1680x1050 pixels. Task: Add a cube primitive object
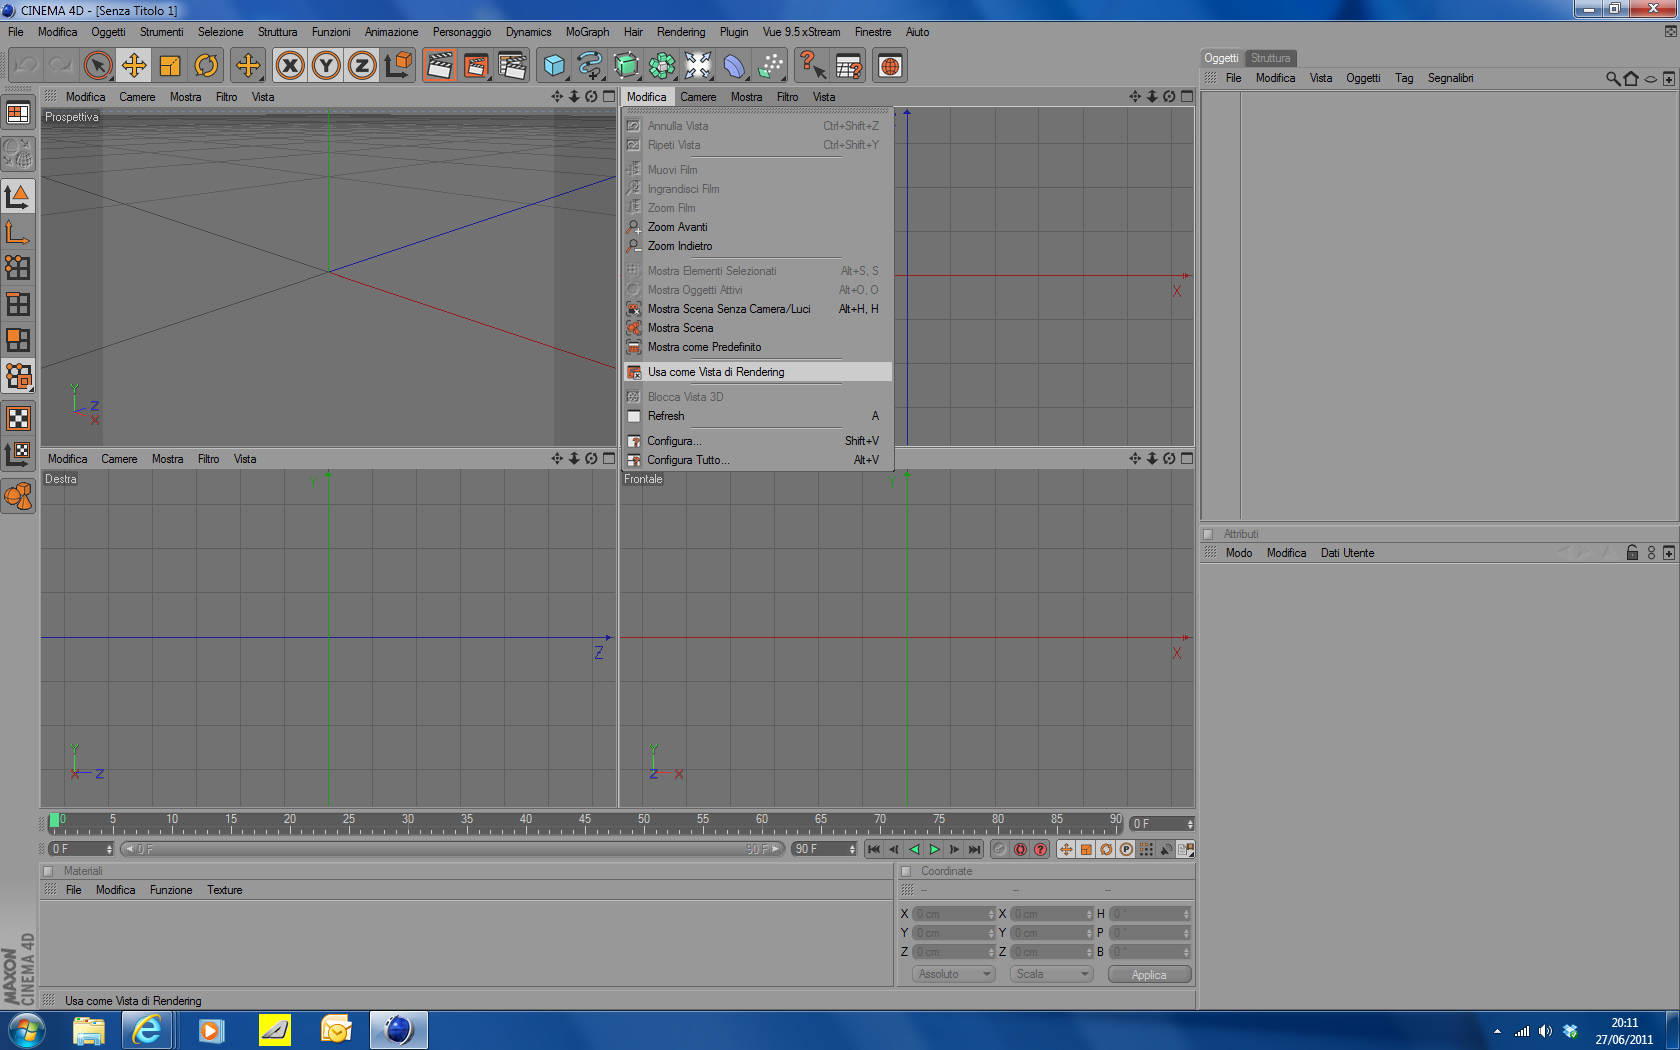(554, 66)
